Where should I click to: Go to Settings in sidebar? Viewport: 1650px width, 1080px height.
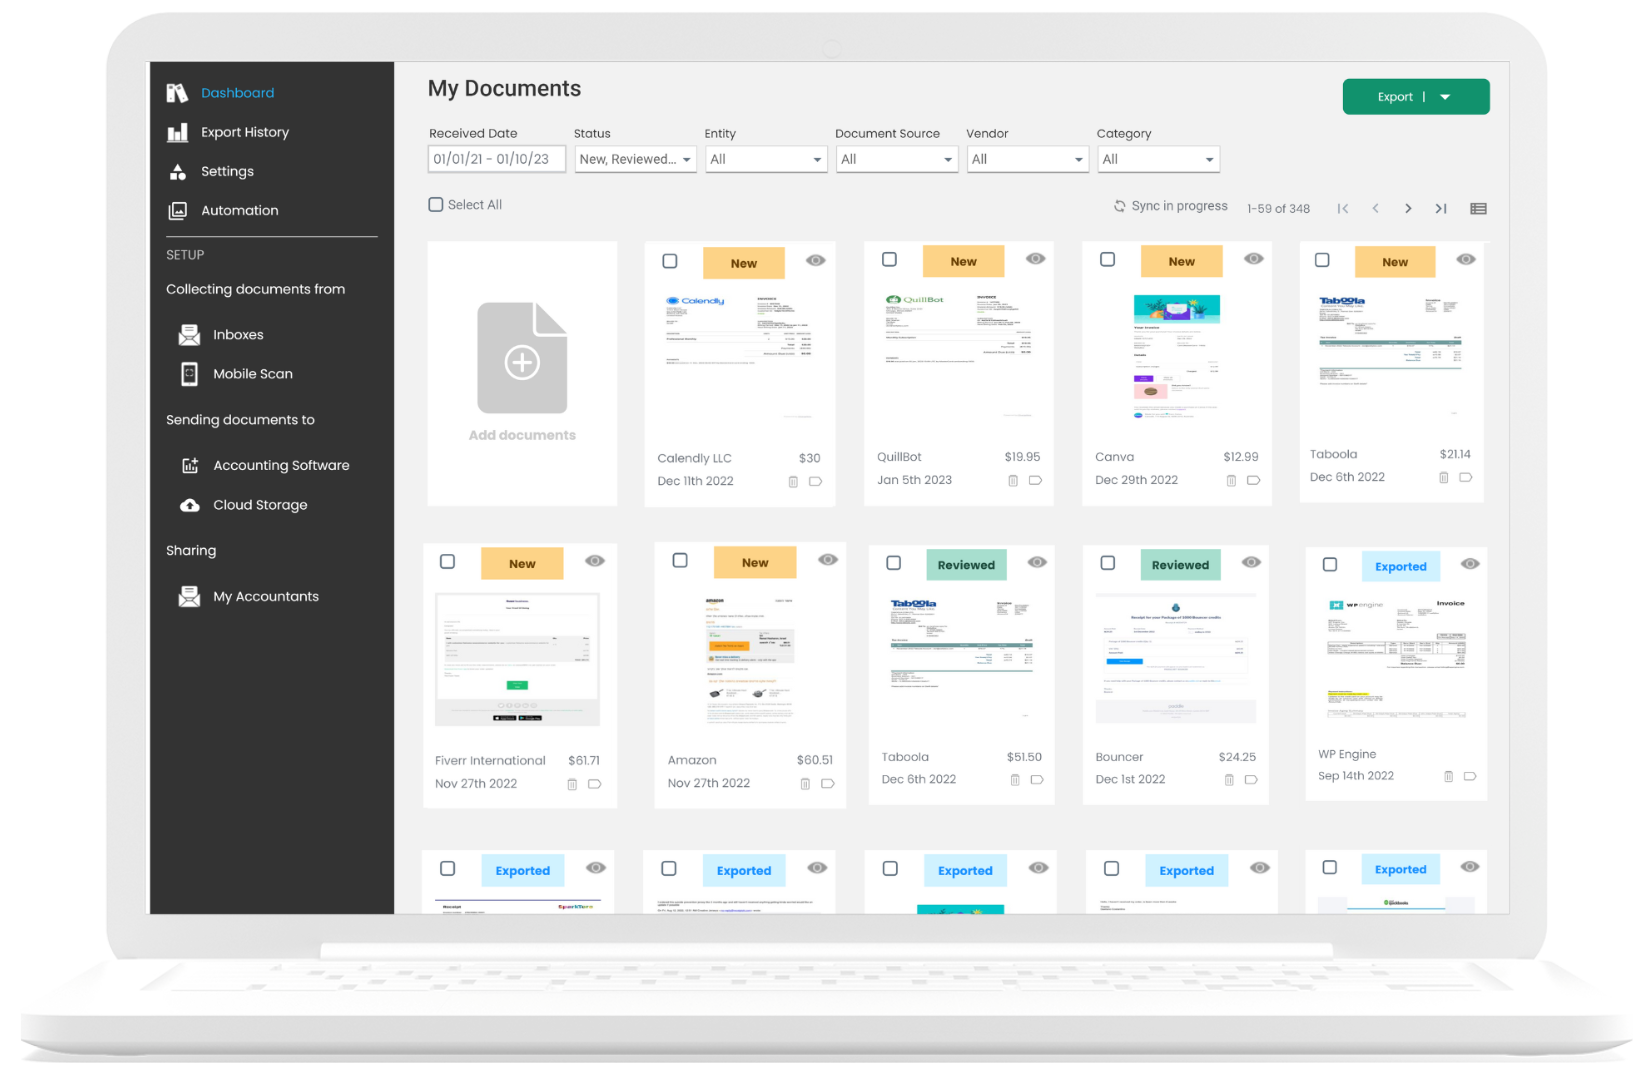pos(227,171)
